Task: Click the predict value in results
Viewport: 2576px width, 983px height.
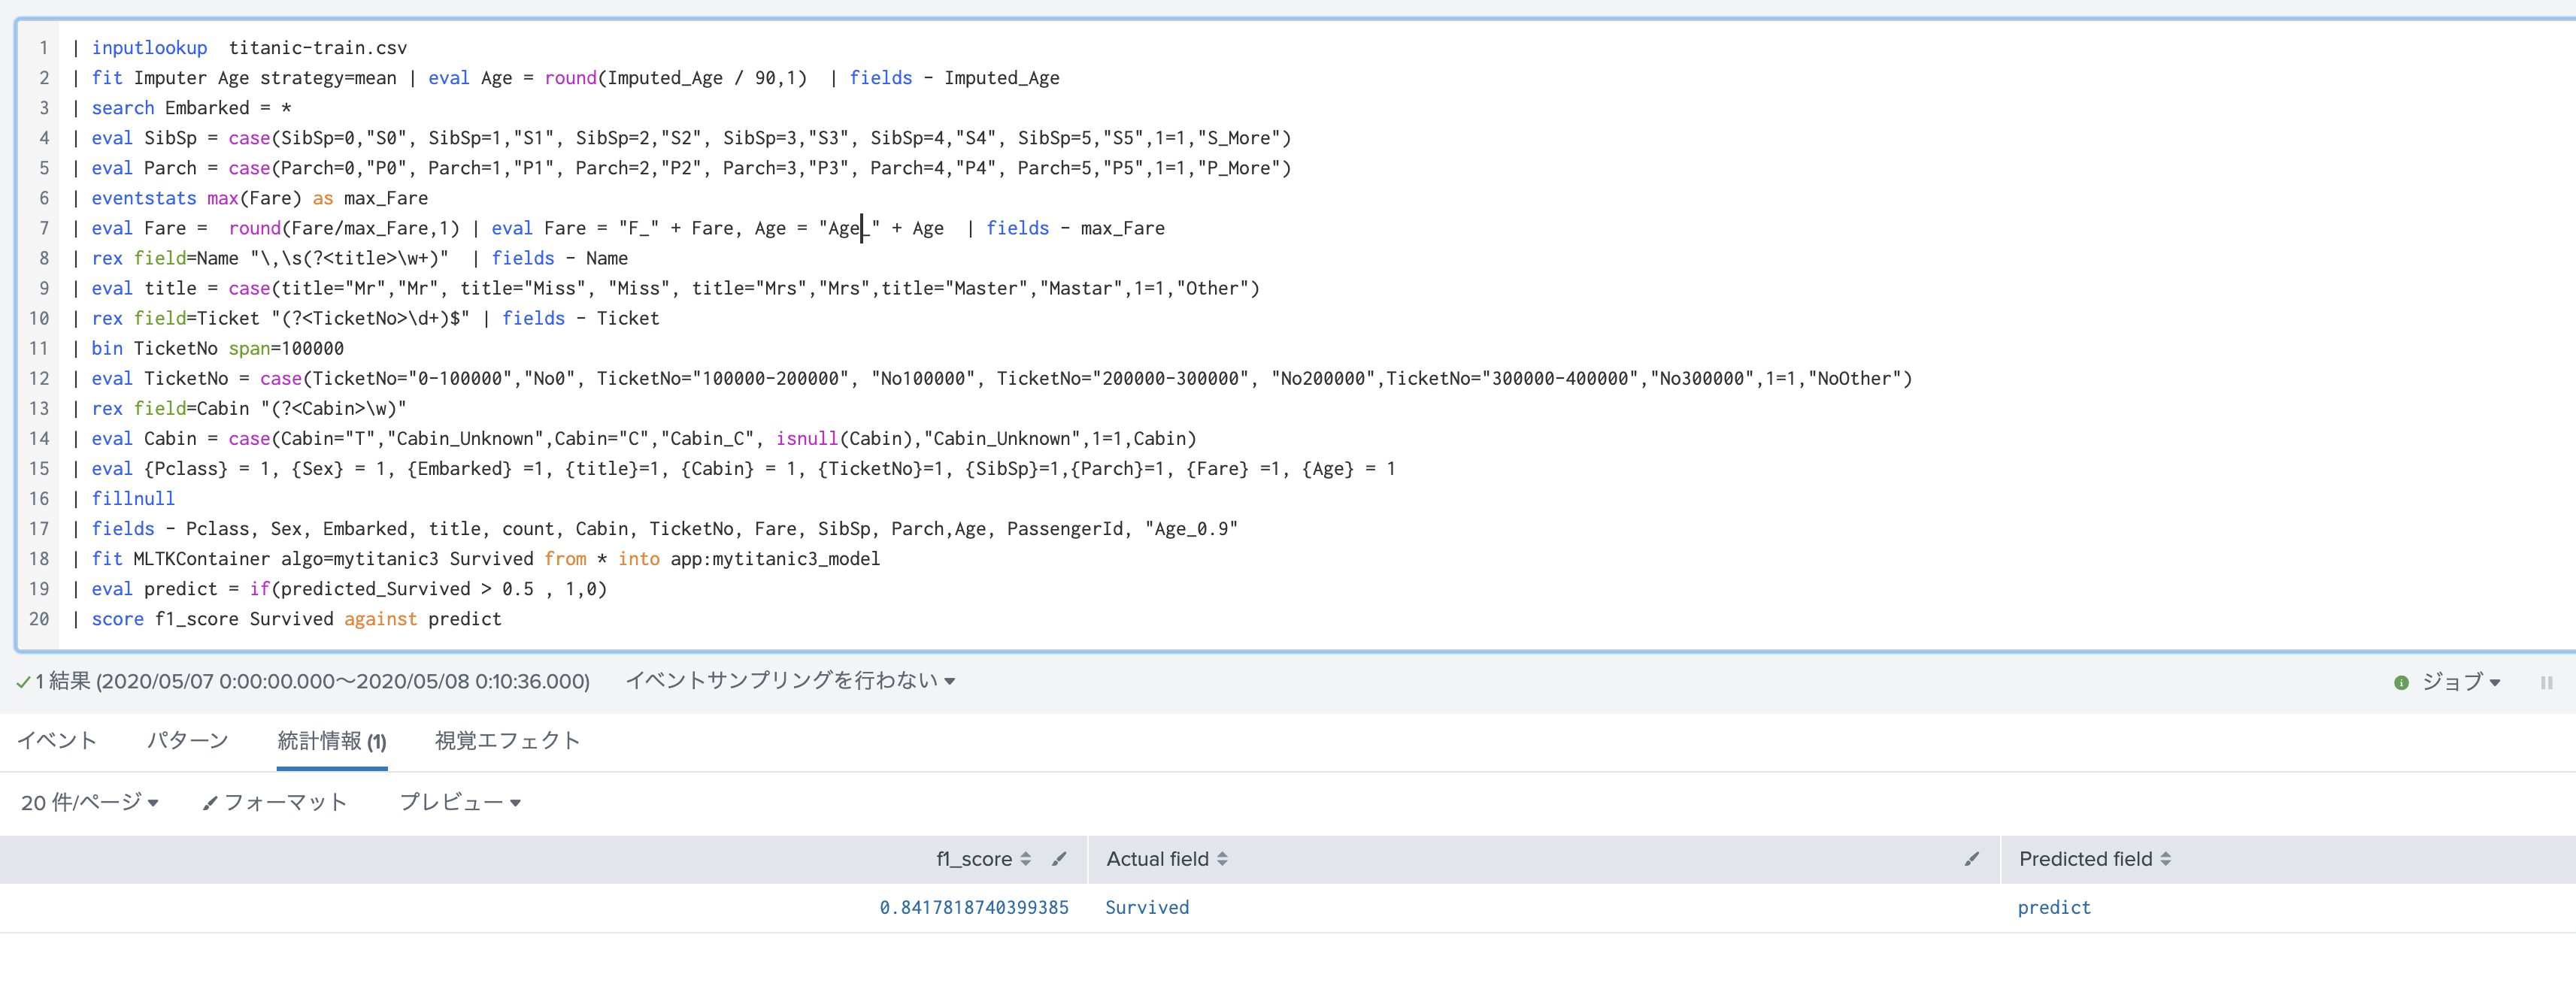Action: coord(2053,907)
